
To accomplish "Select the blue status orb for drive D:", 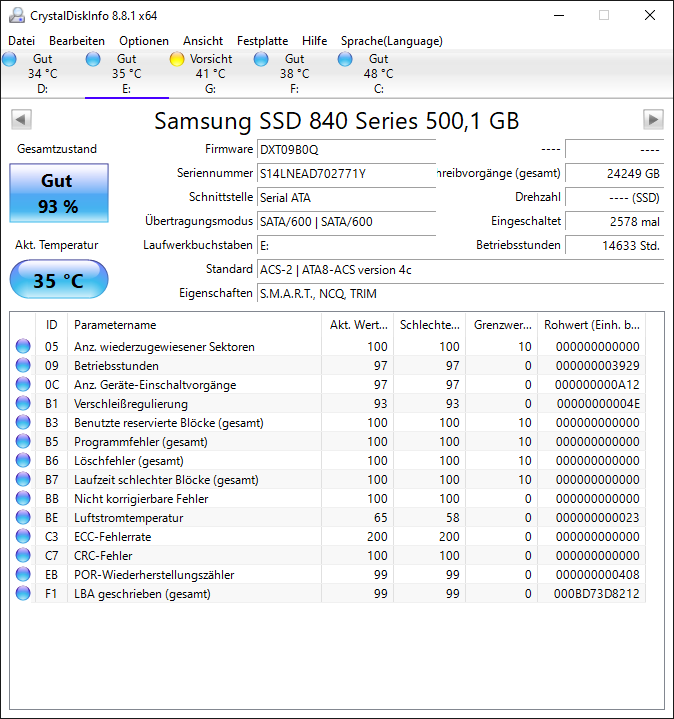I will pos(9,59).
